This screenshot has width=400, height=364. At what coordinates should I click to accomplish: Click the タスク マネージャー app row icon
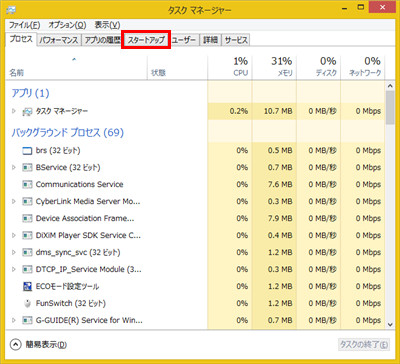[x=27, y=111]
